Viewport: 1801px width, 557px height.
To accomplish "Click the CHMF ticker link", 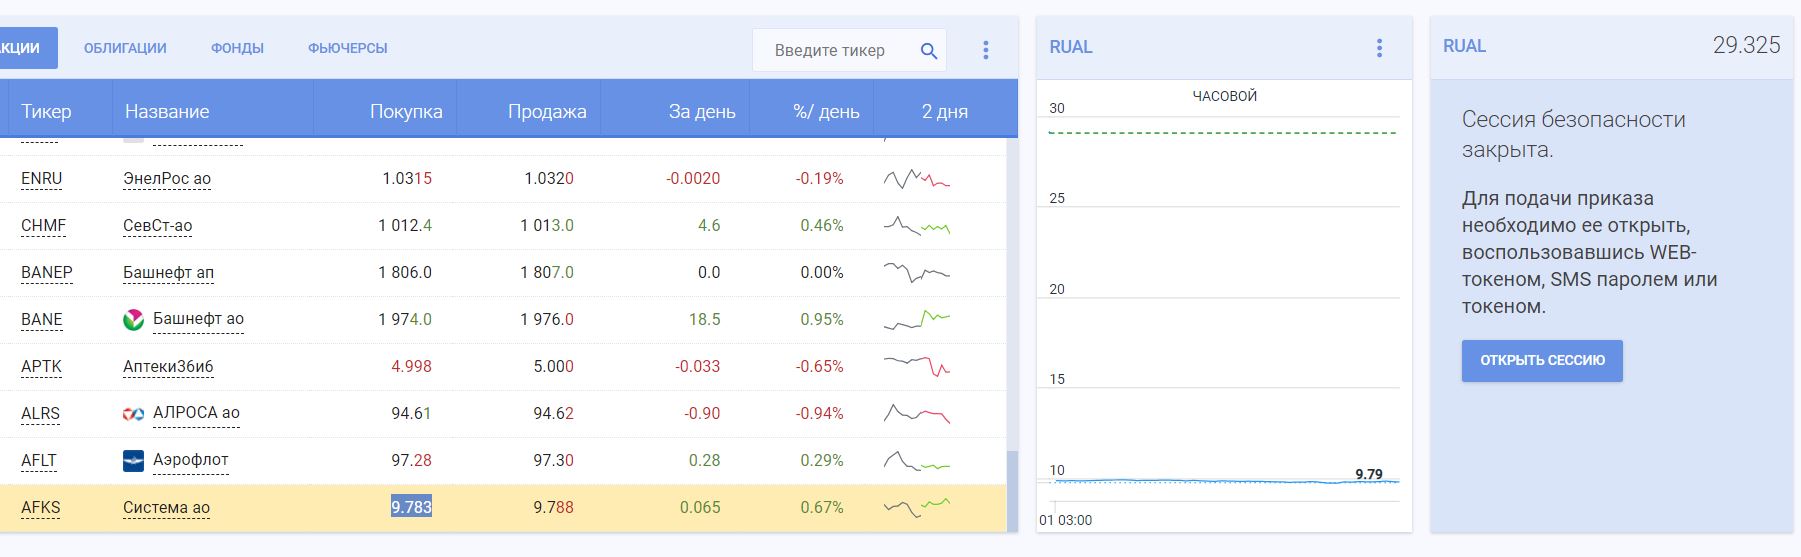I will coord(44,226).
